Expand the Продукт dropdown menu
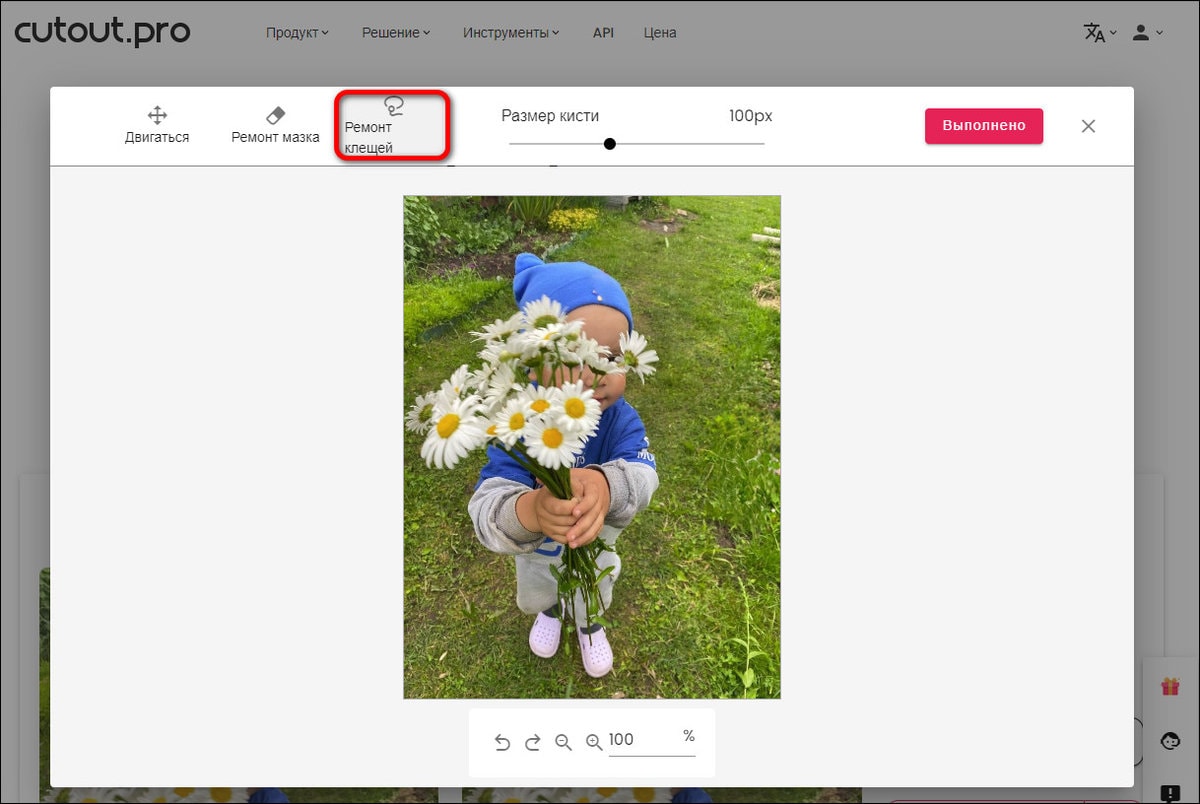1200x804 pixels. pos(297,33)
